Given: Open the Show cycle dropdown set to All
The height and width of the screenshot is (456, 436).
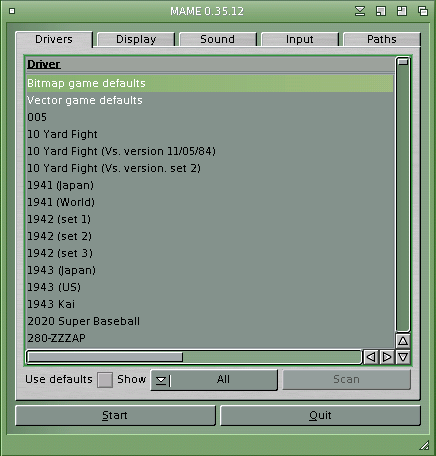Looking at the screenshot, I should pyautogui.click(x=214, y=380).
